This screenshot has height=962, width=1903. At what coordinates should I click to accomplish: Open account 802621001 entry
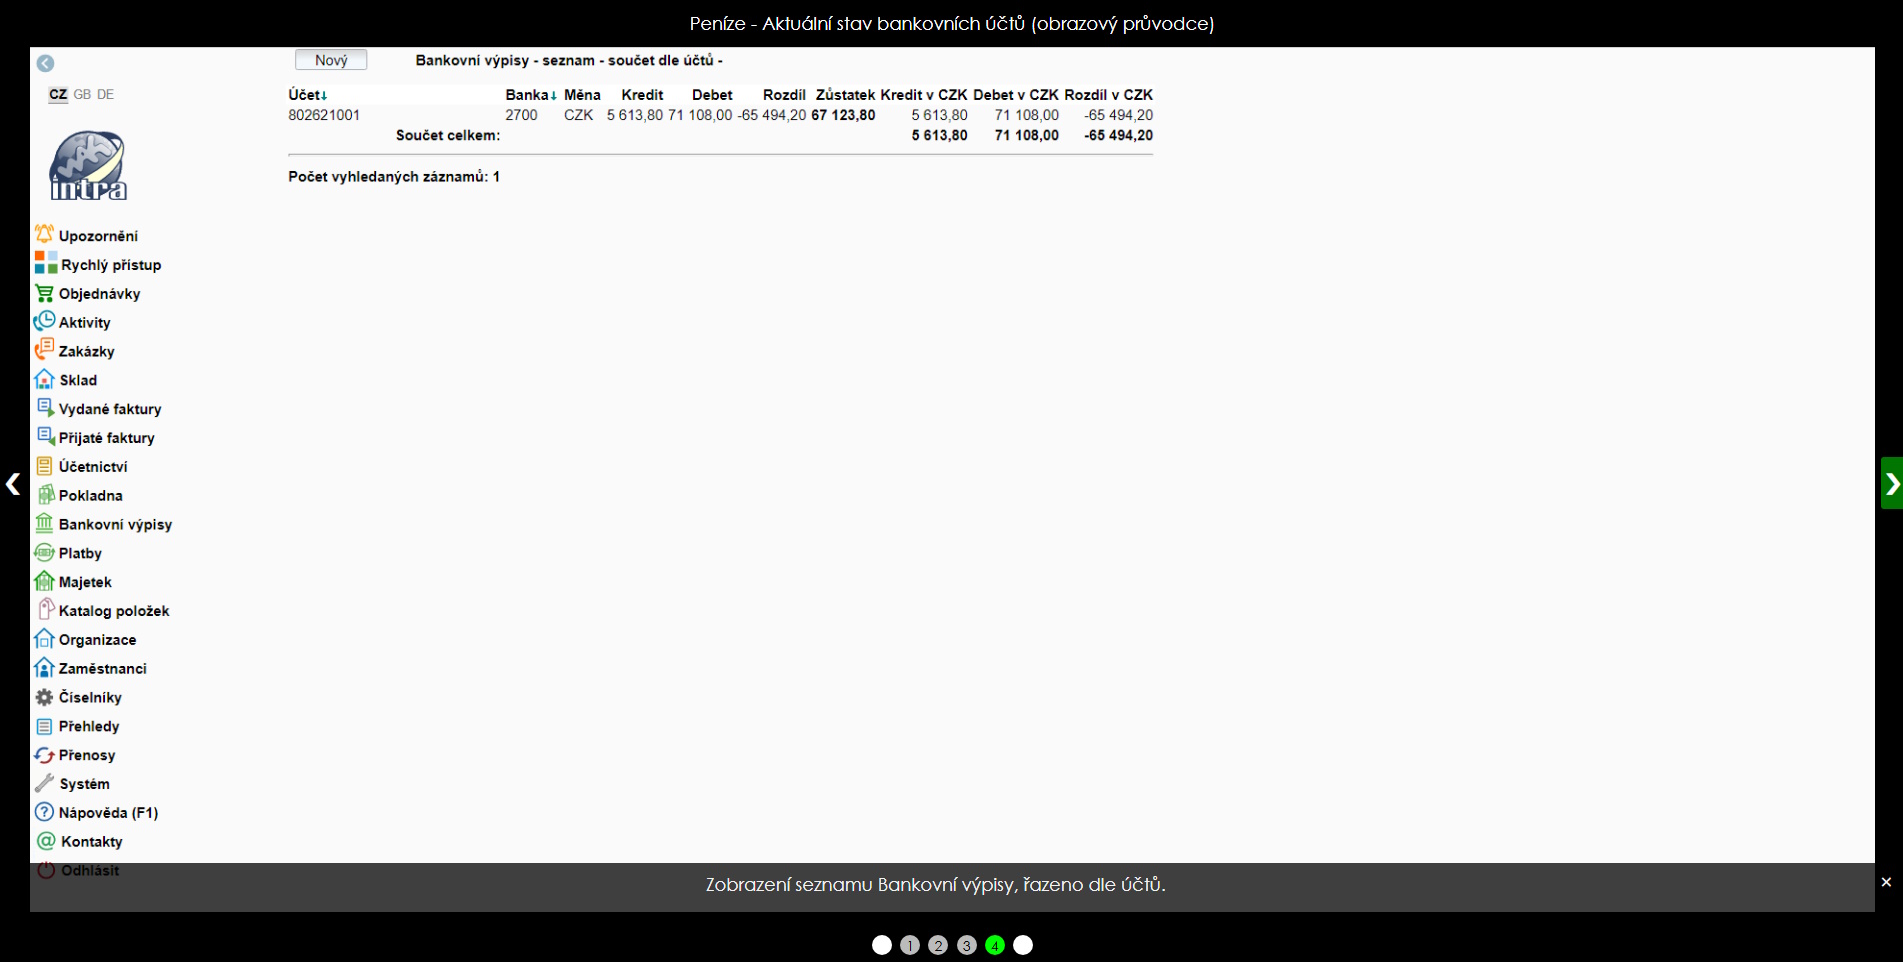(324, 115)
